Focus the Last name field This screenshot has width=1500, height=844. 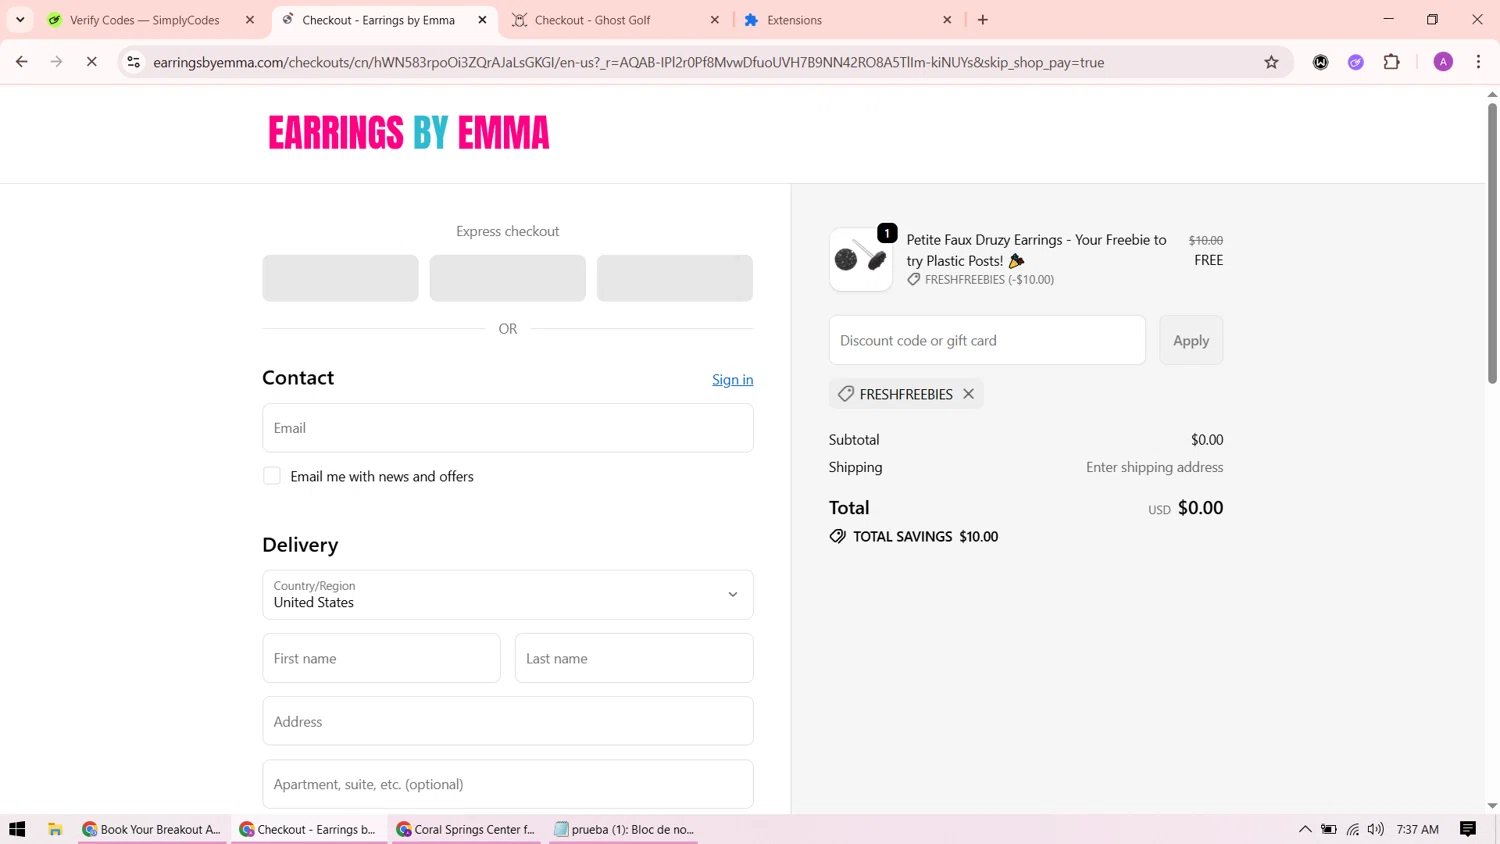634,658
